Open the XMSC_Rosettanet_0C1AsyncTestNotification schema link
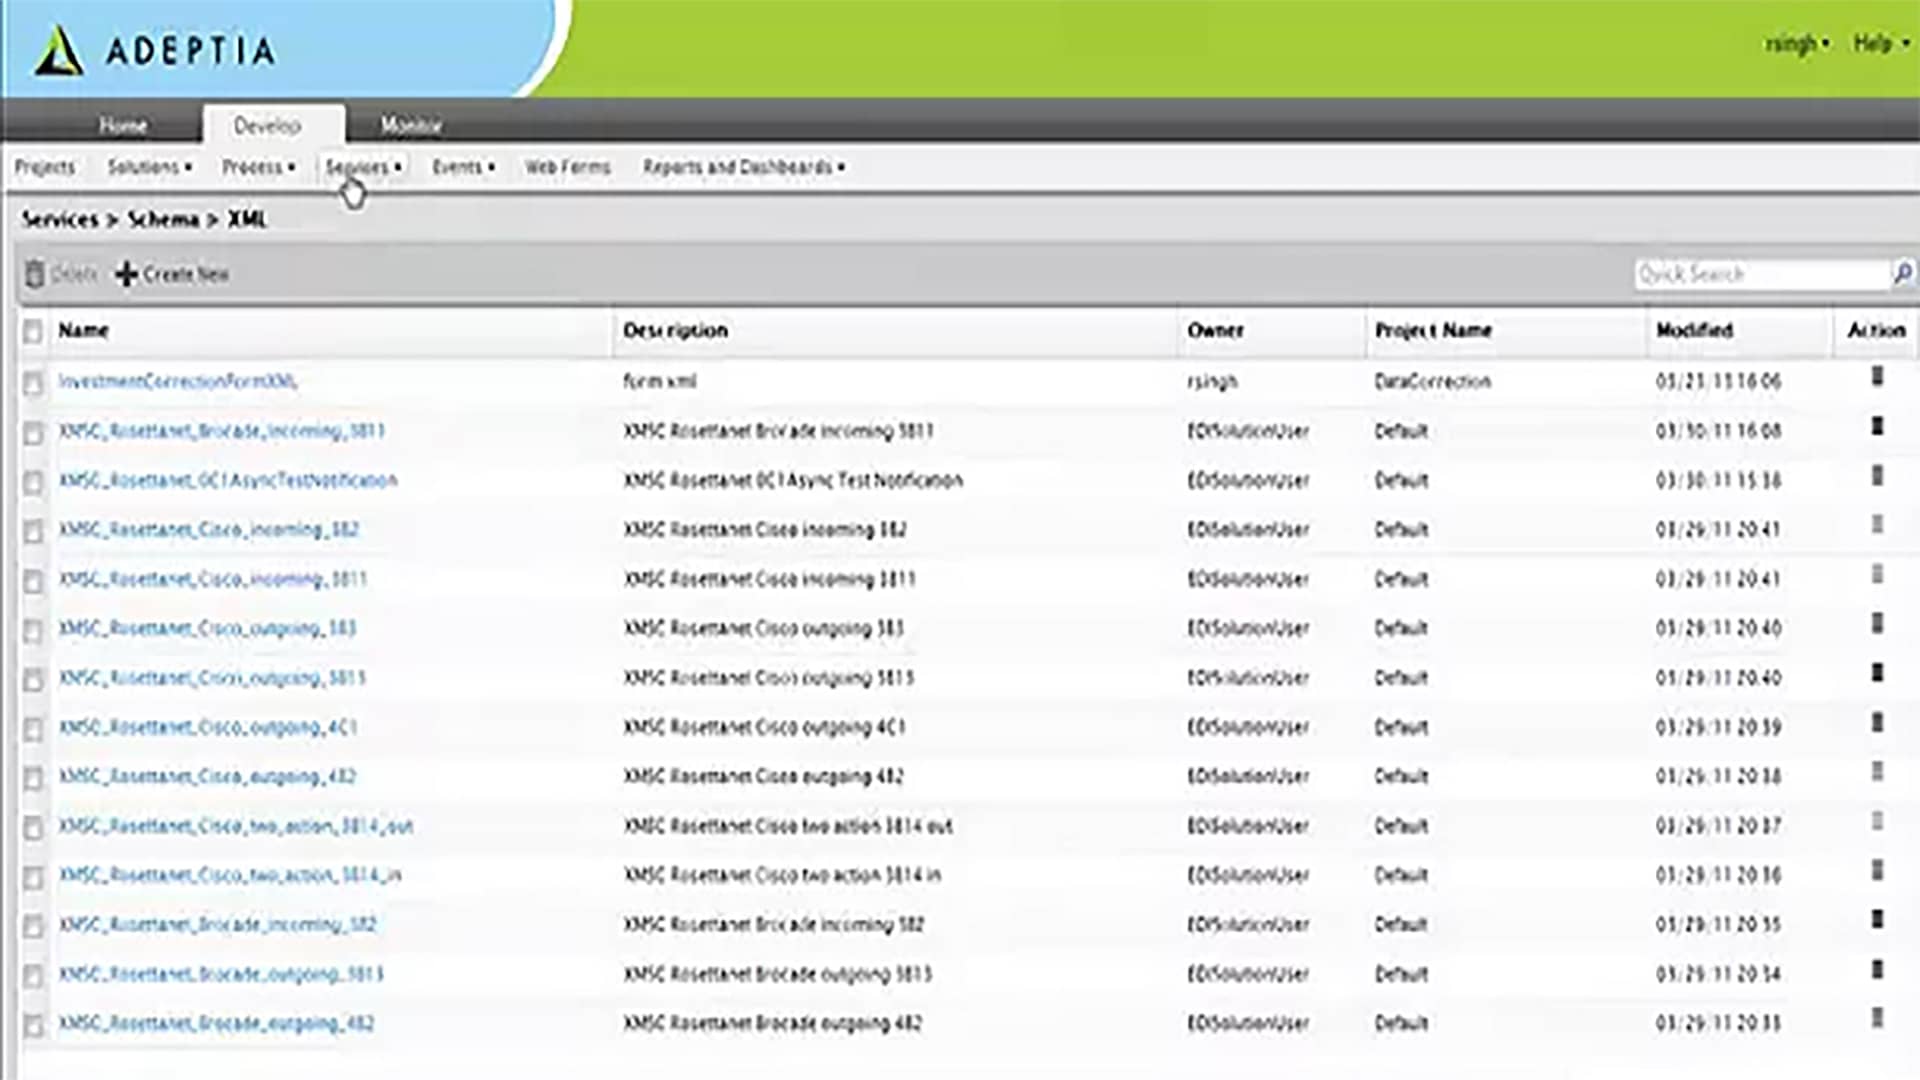Viewport: 1920px width, 1080px height. (x=228, y=480)
